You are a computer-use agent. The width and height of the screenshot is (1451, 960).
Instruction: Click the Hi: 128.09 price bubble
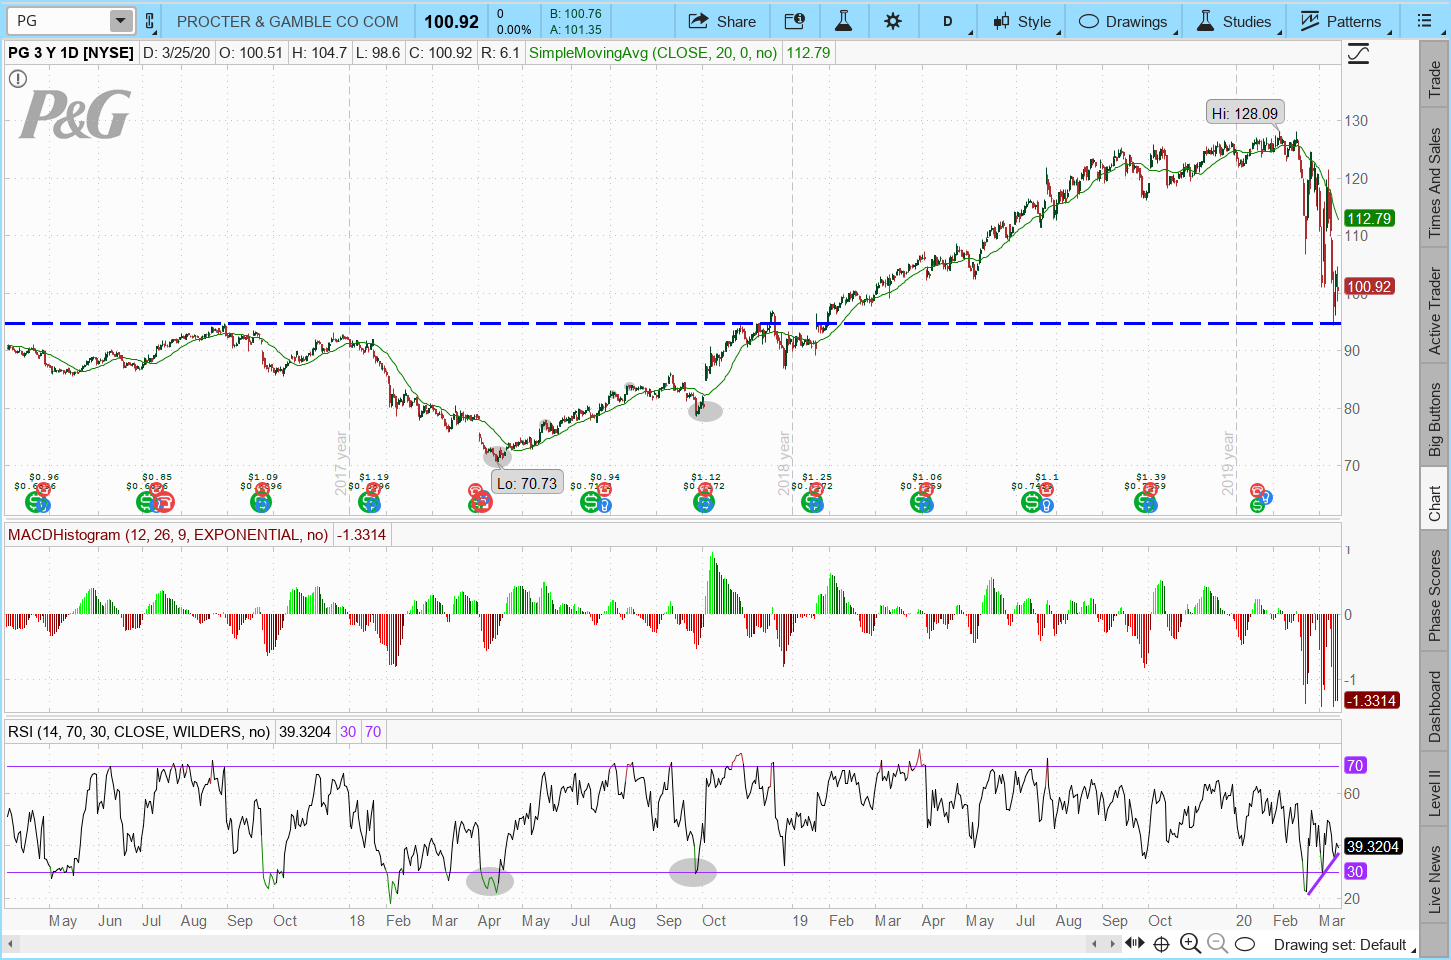click(x=1245, y=113)
